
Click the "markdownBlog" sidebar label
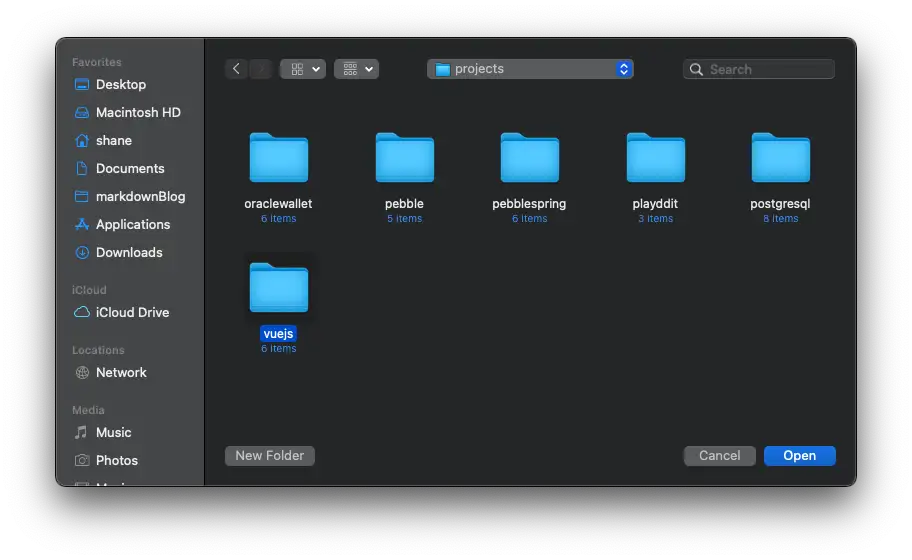point(141,197)
